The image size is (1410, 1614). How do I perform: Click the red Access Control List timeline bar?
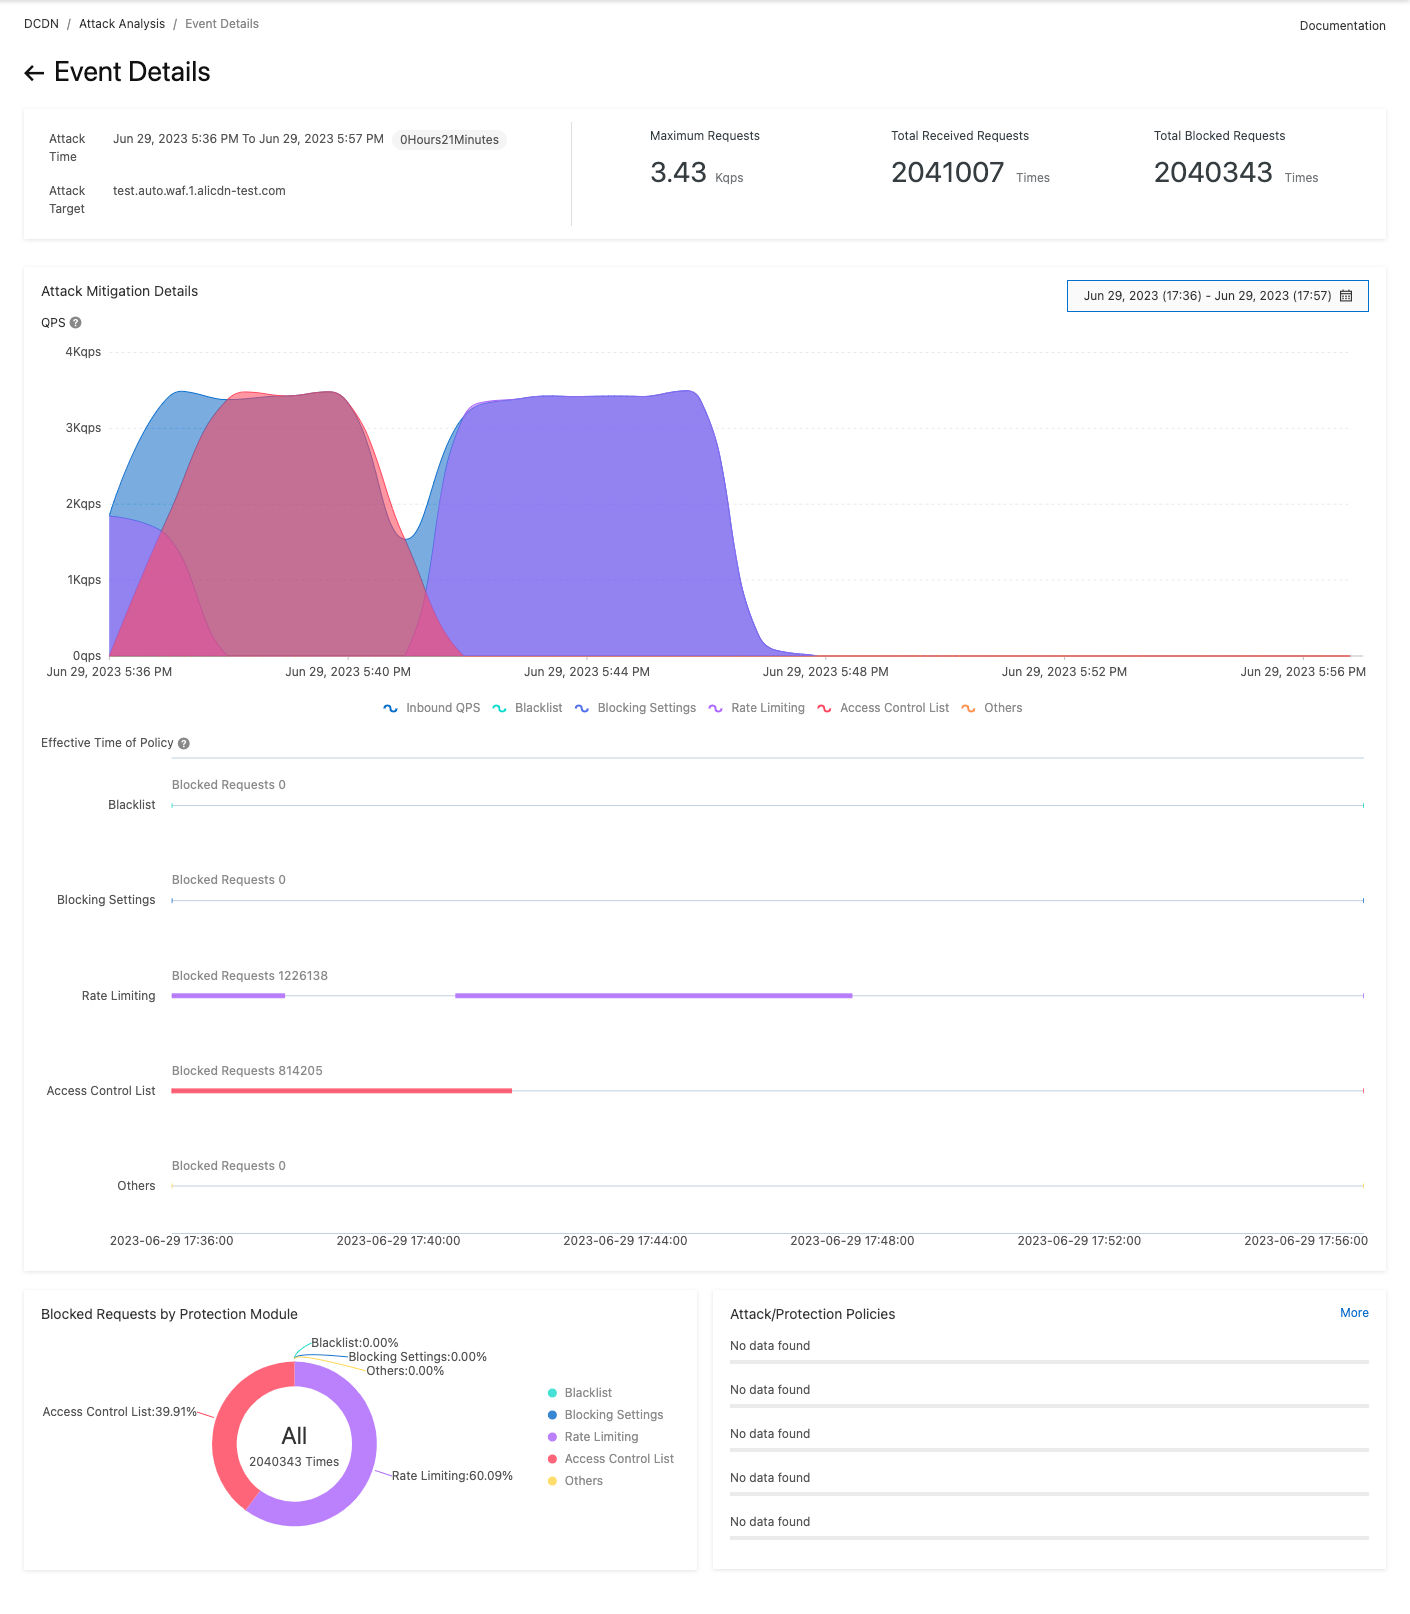341,1091
